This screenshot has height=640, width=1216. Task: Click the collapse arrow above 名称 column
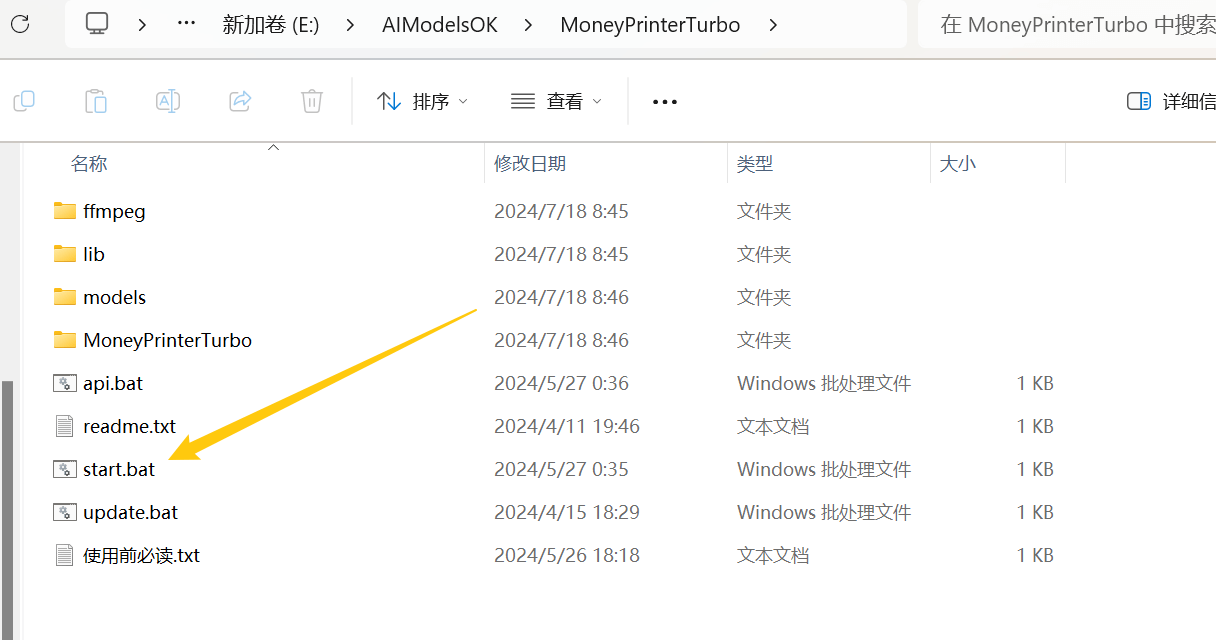click(273, 148)
